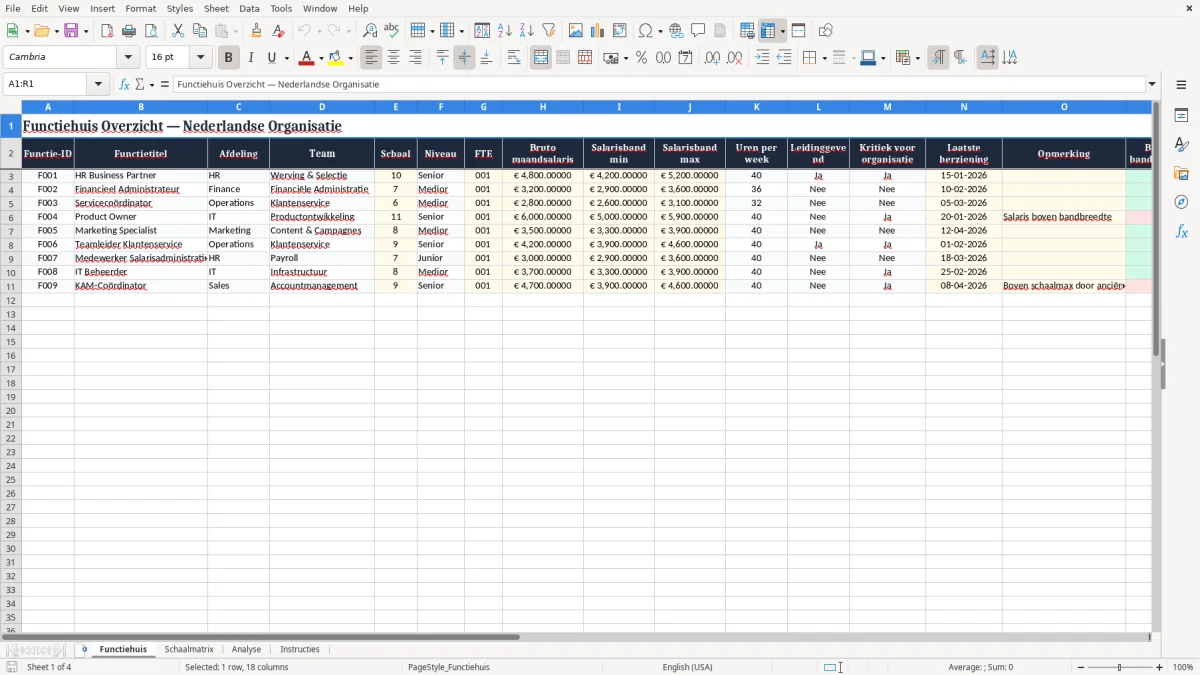
Task: Toggle Underline formatting
Action: click(271, 58)
